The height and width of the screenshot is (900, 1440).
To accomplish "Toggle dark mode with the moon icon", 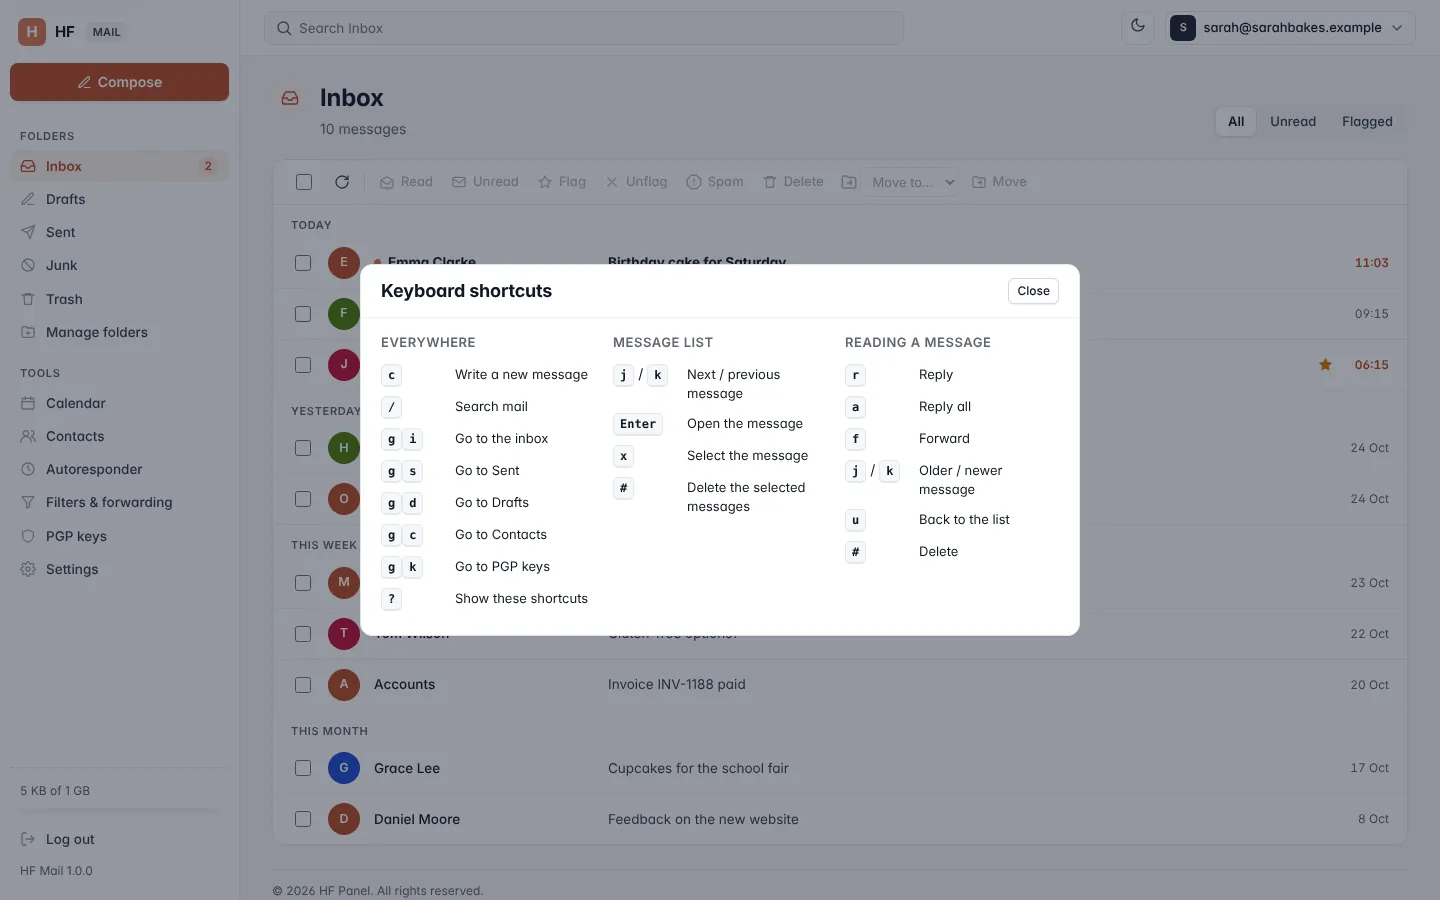I will click(1138, 27).
